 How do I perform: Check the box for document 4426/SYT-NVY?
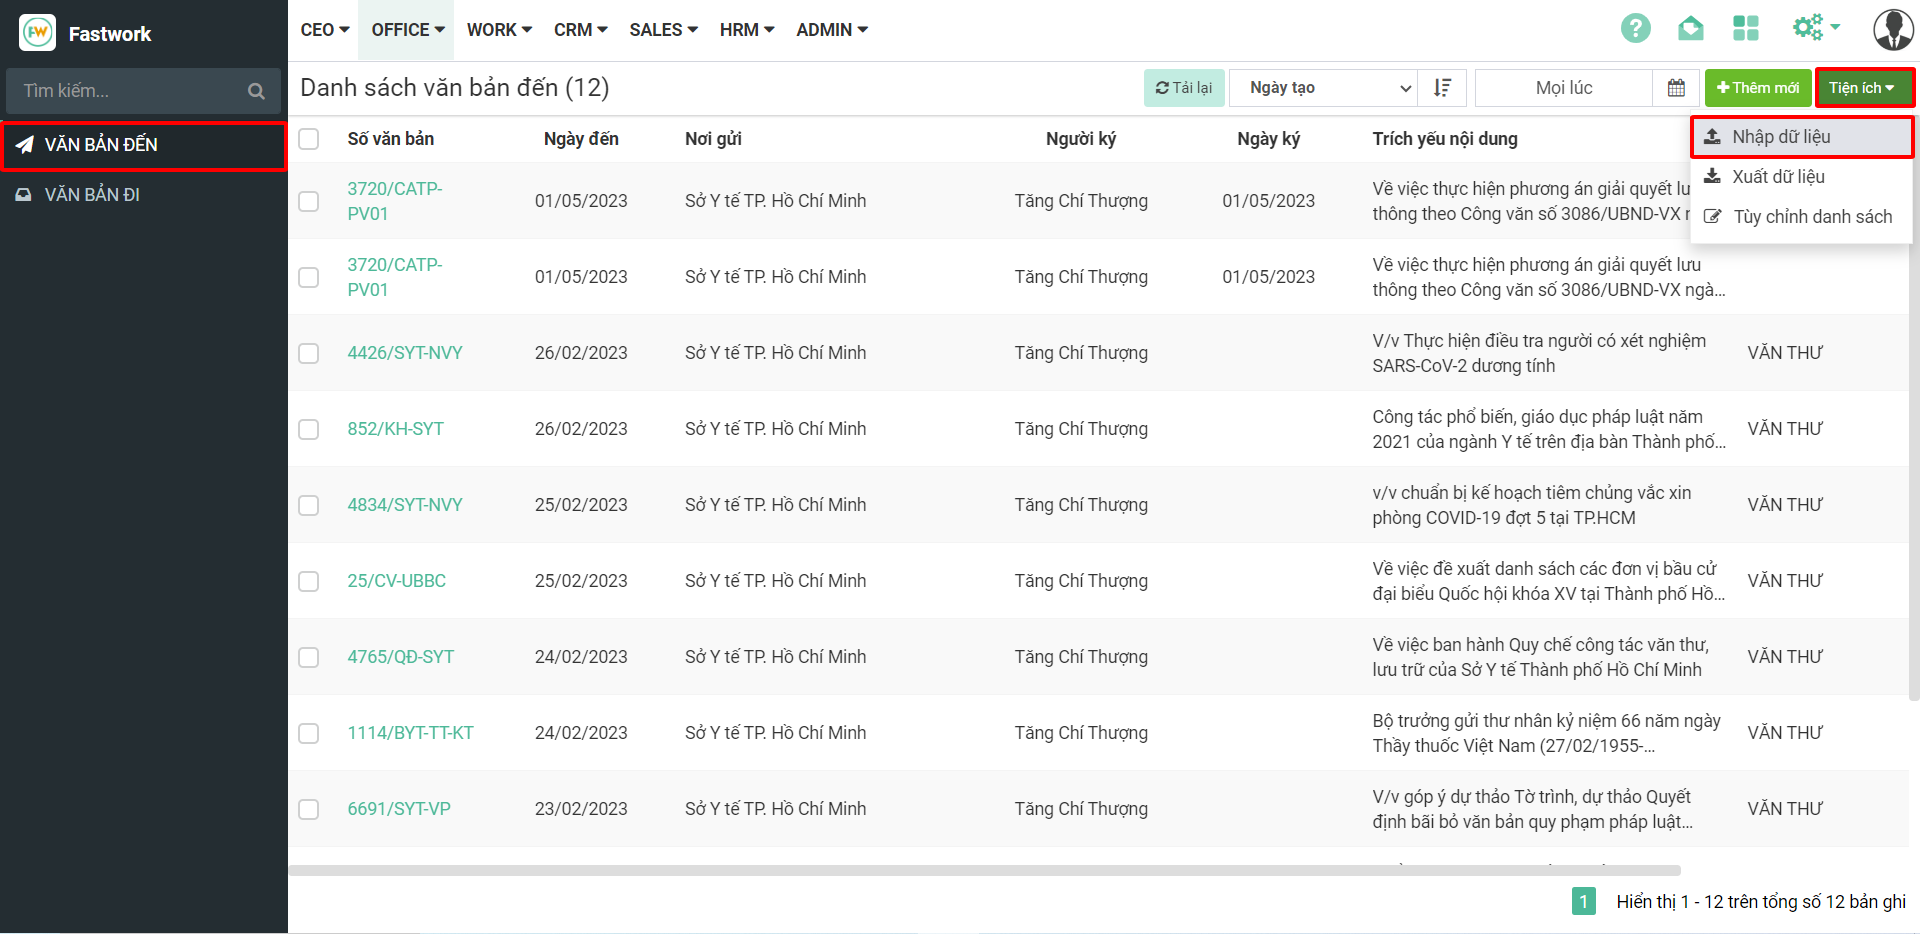click(x=309, y=353)
